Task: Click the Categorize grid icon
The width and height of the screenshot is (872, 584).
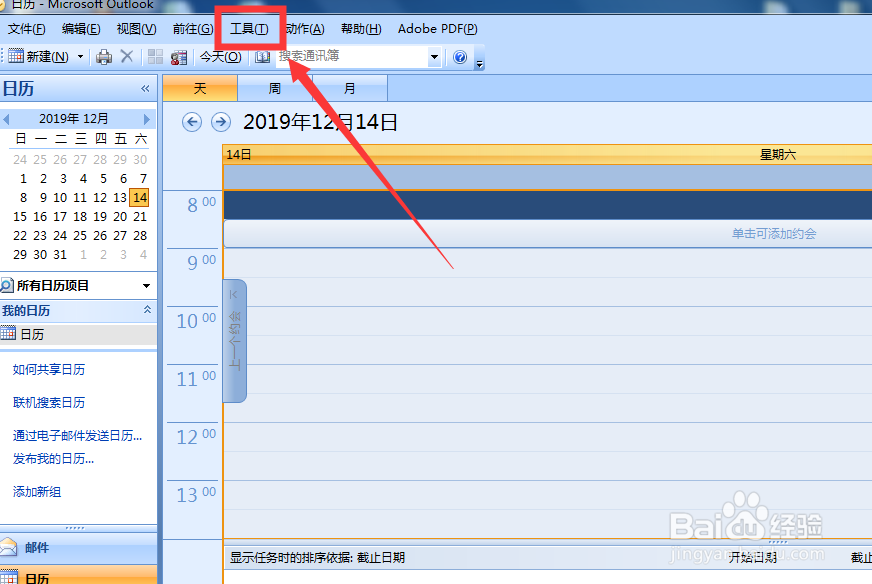Action: pos(155,57)
